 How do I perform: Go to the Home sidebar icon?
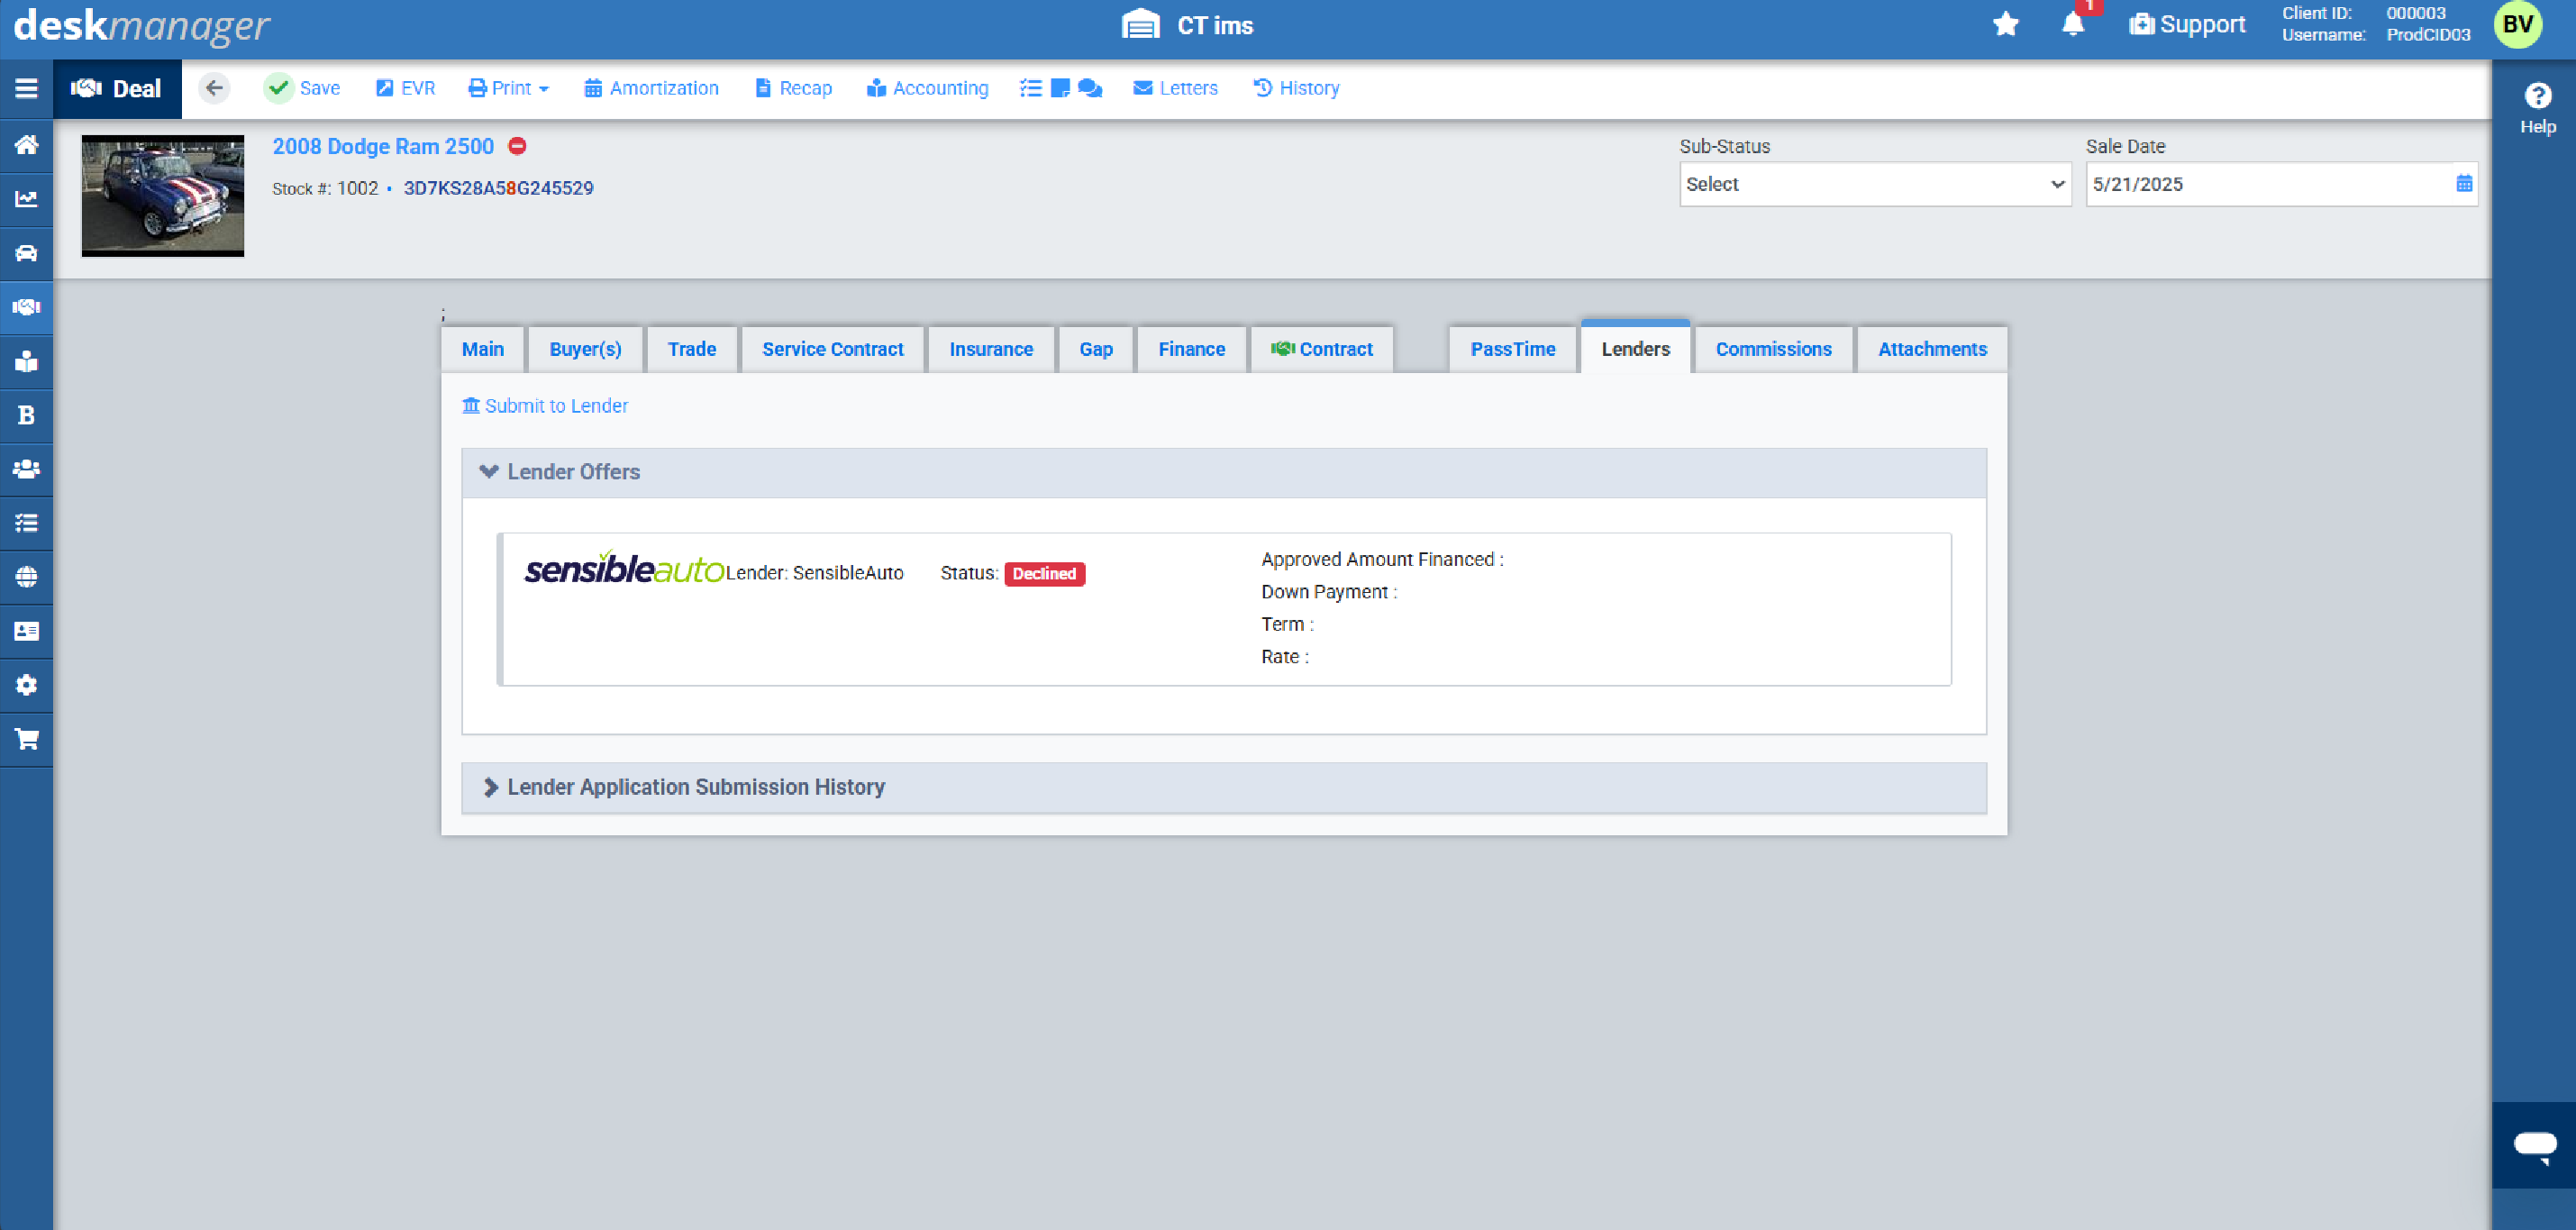point(26,144)
